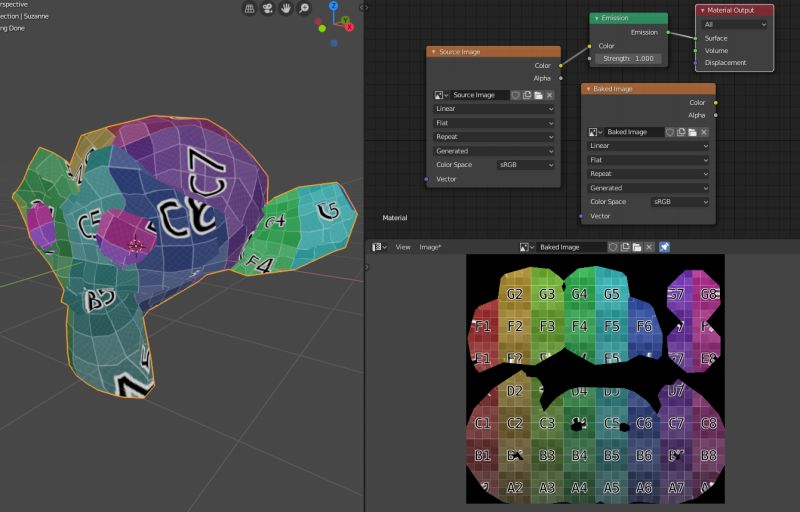Click Baked Image node Alpha output socket
The width and height of the screenshot is (800, 512).
tap(715, 115)
